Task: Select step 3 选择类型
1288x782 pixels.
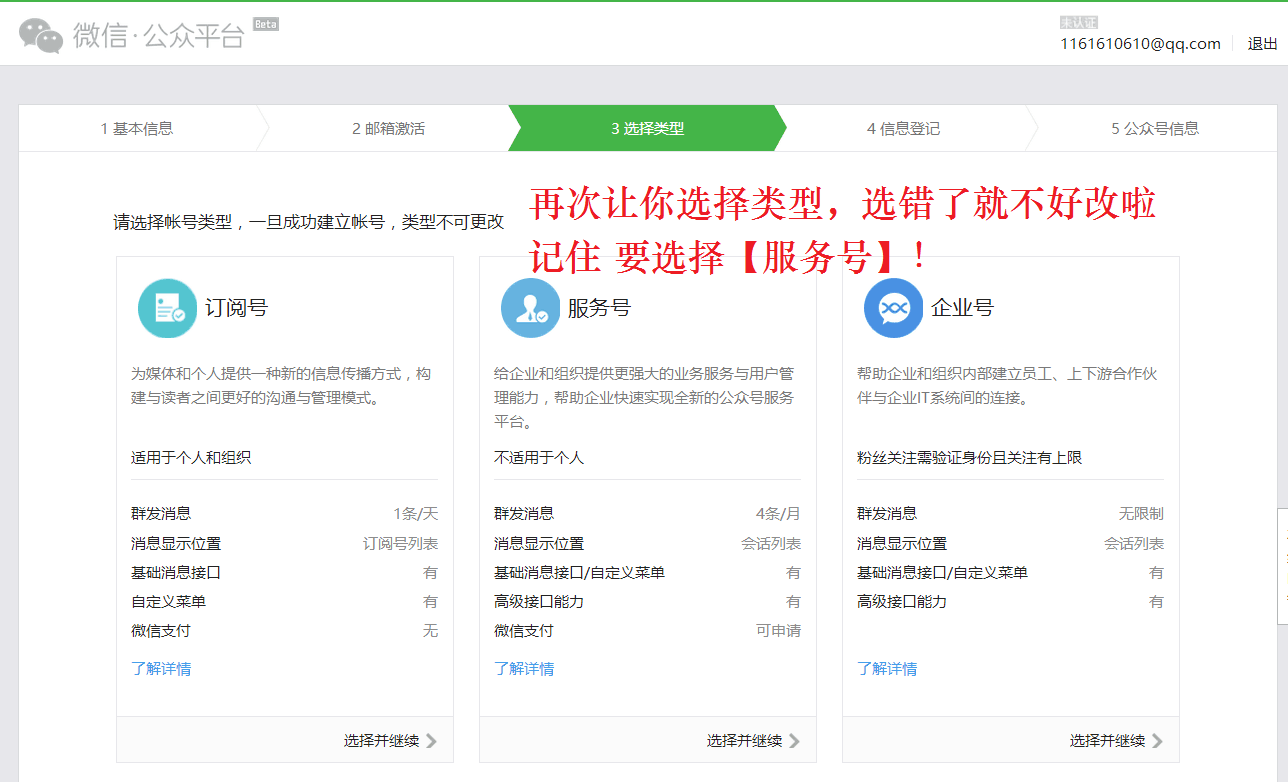Action: [647, 128]
